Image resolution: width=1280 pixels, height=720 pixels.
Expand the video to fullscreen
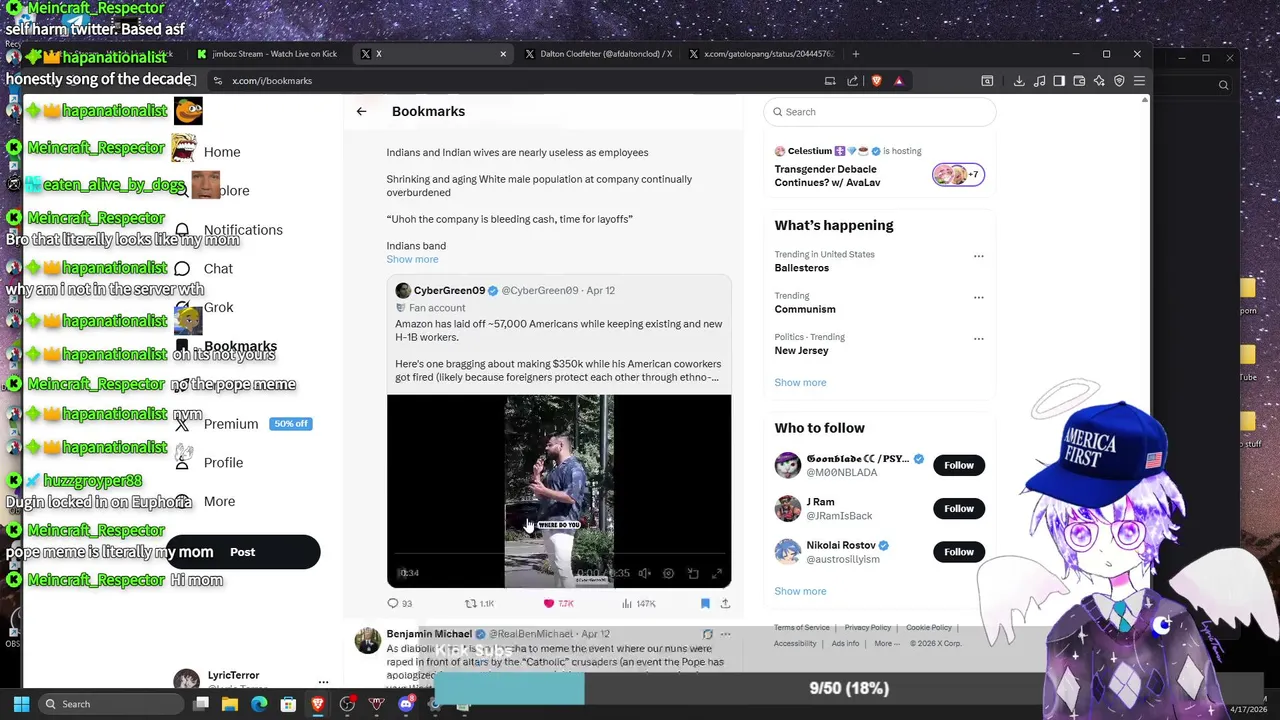click(x=717, y=573)
